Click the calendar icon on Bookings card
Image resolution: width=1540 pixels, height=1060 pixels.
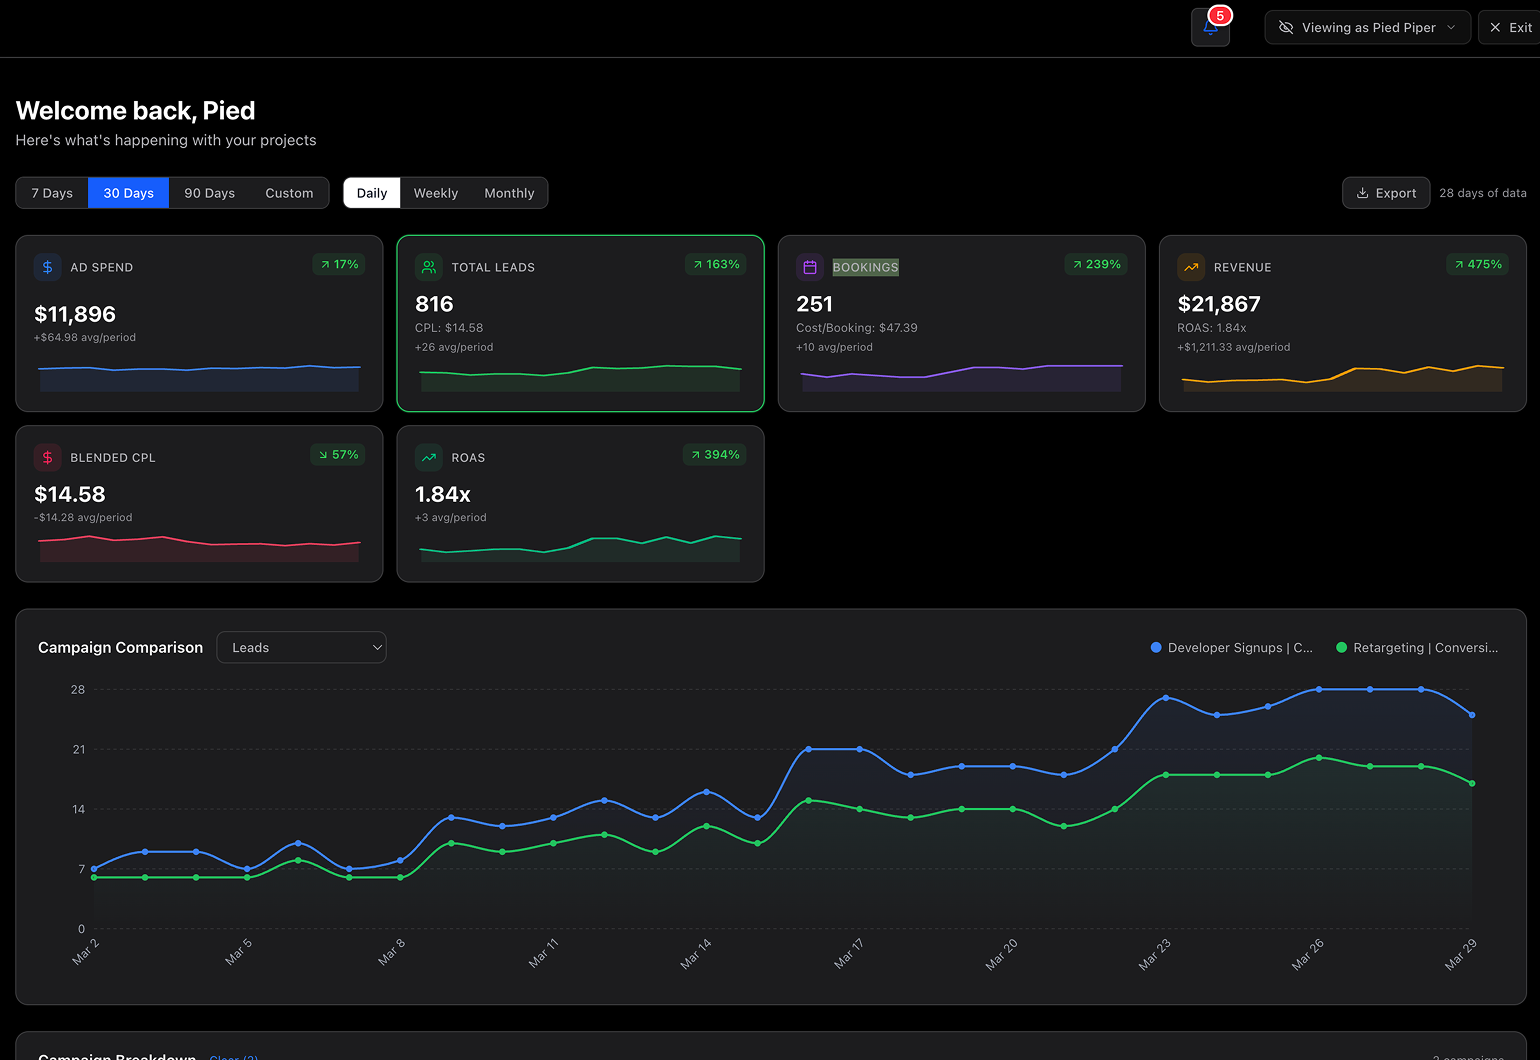[x=810, y=267]
